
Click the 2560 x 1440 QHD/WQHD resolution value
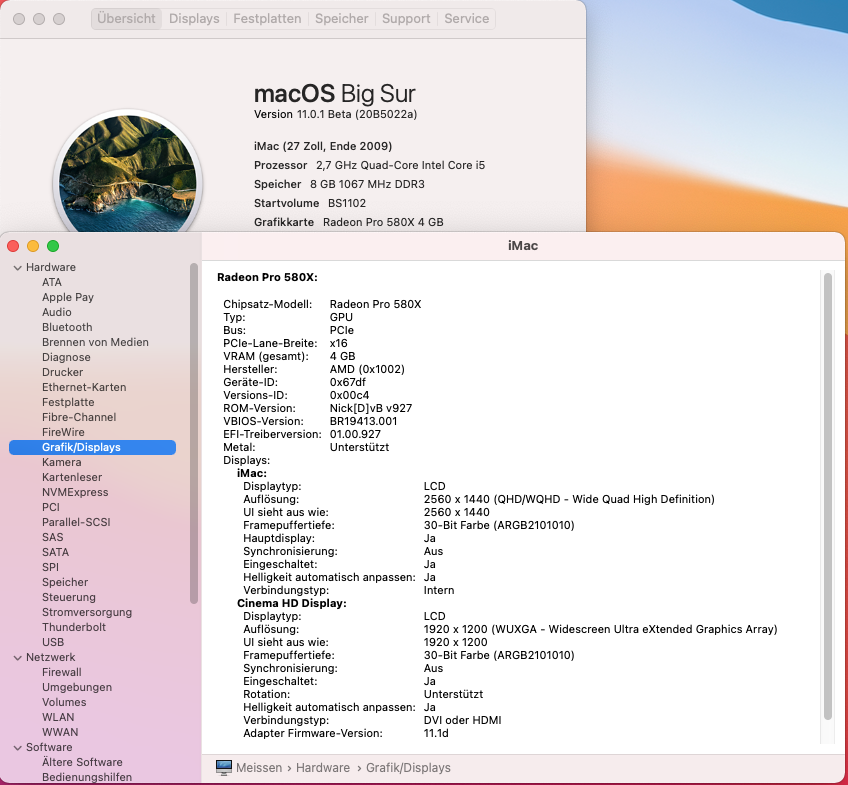(569, 499)
